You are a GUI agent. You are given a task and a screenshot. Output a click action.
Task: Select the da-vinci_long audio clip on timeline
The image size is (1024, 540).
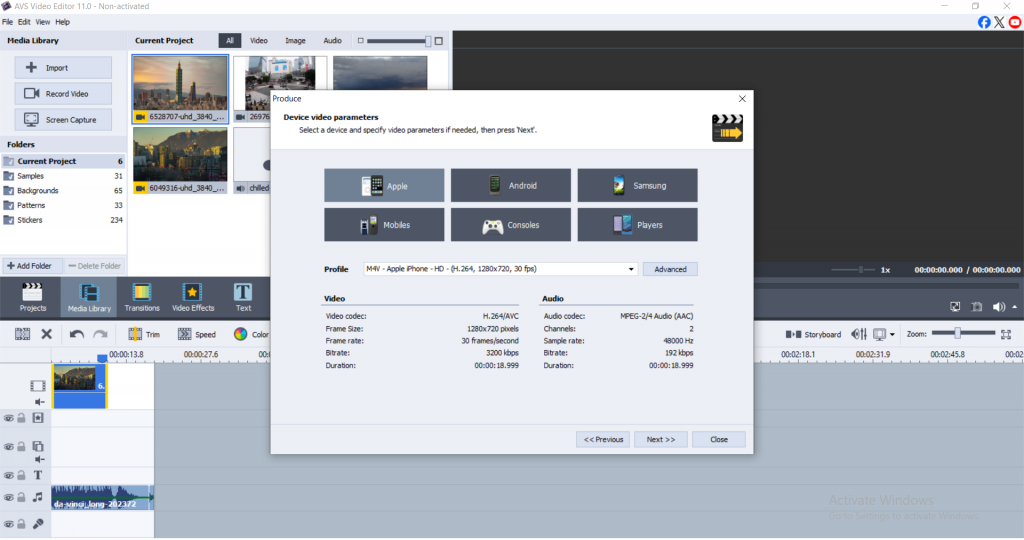point(103,498)
